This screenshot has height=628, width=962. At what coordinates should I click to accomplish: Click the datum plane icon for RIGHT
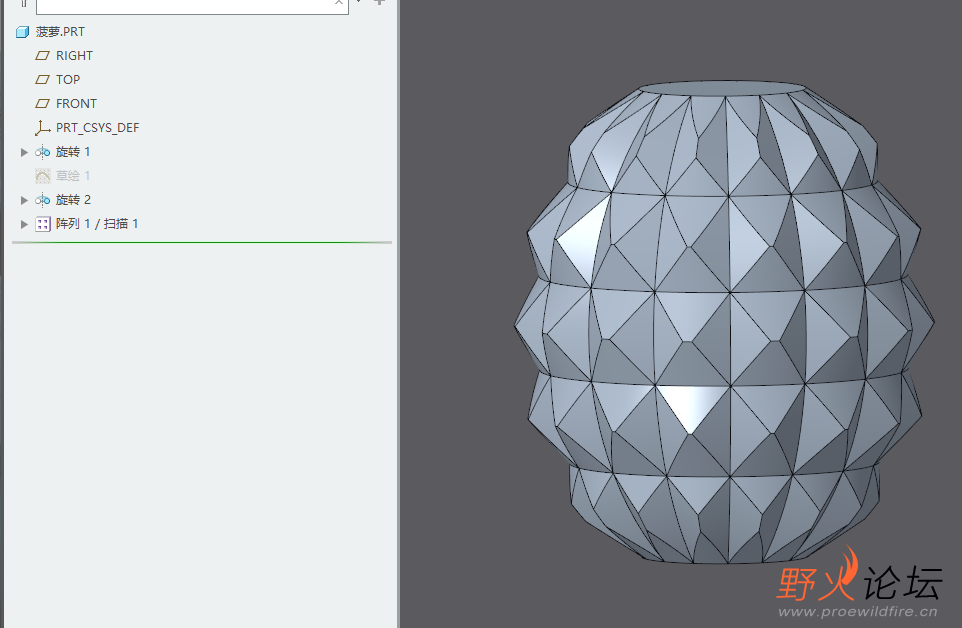pos(42,56)
